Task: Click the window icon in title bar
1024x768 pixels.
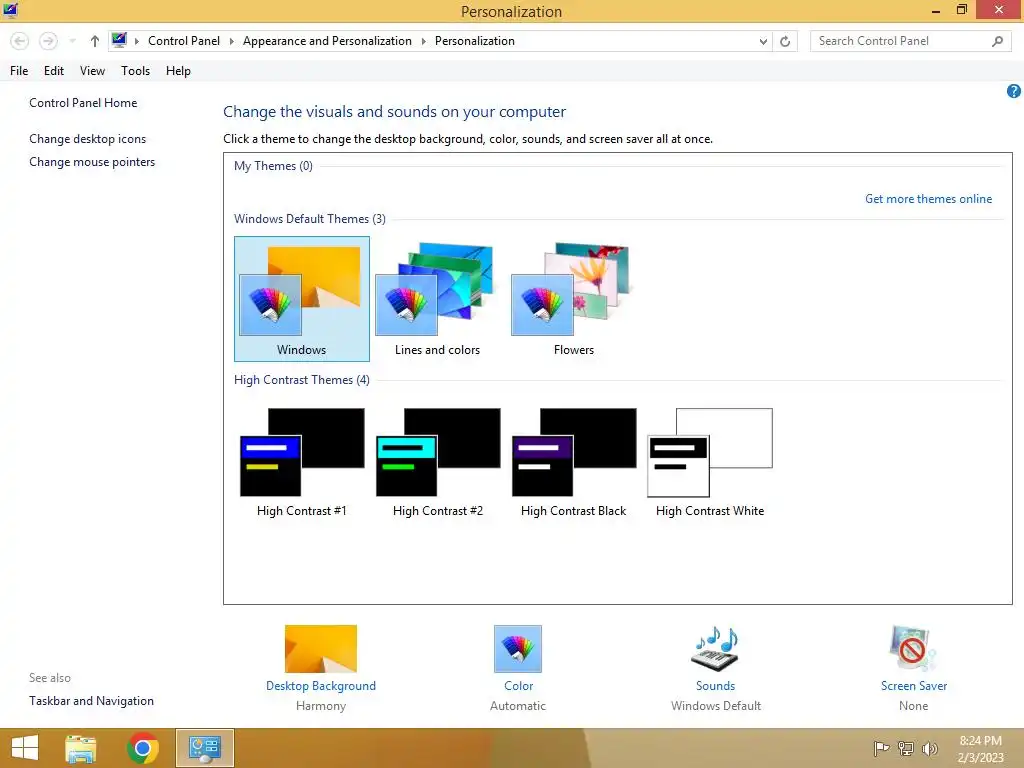Action: (10, 10)
